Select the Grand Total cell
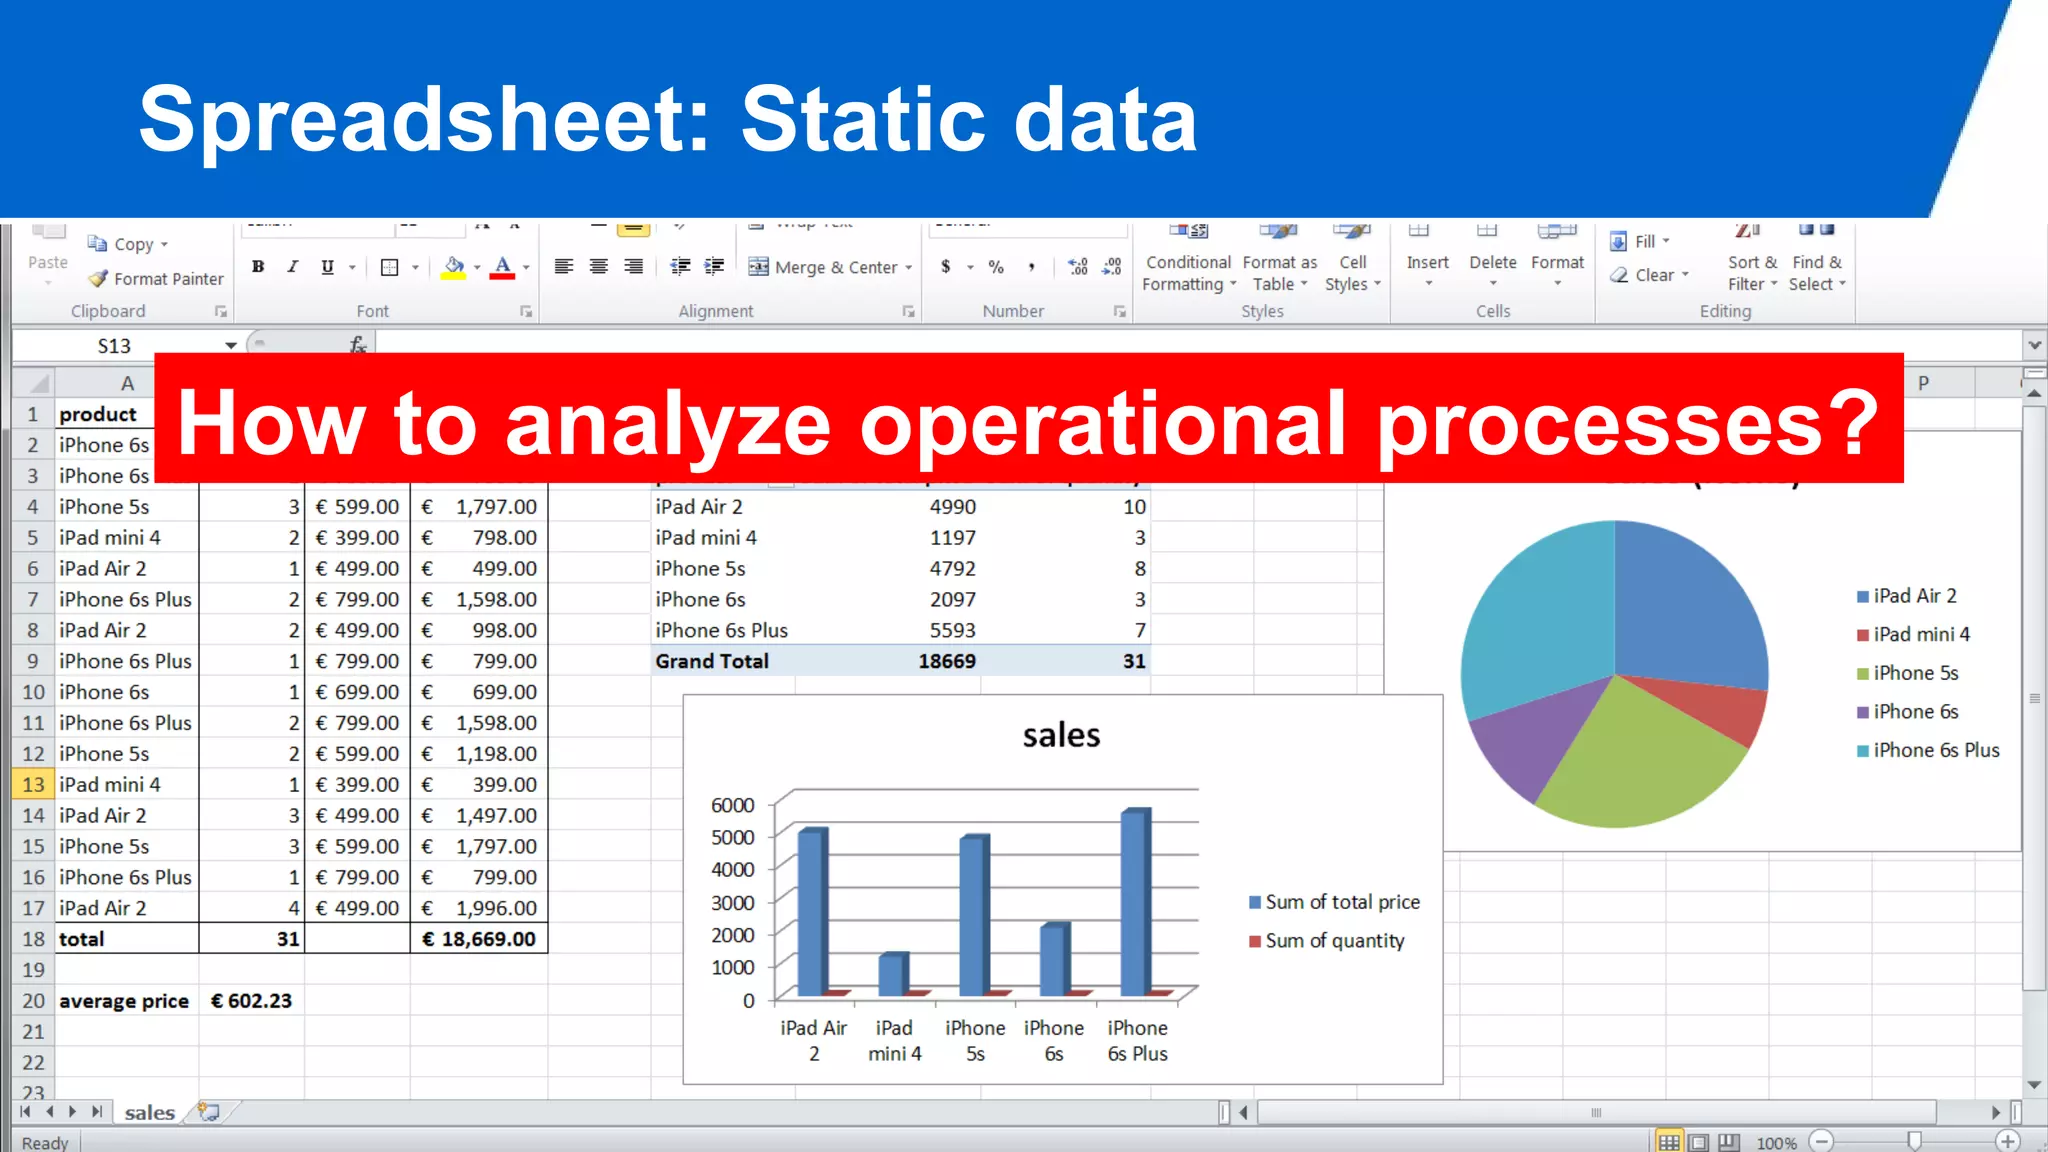Screen dimensions: 2048x1152 712,661
